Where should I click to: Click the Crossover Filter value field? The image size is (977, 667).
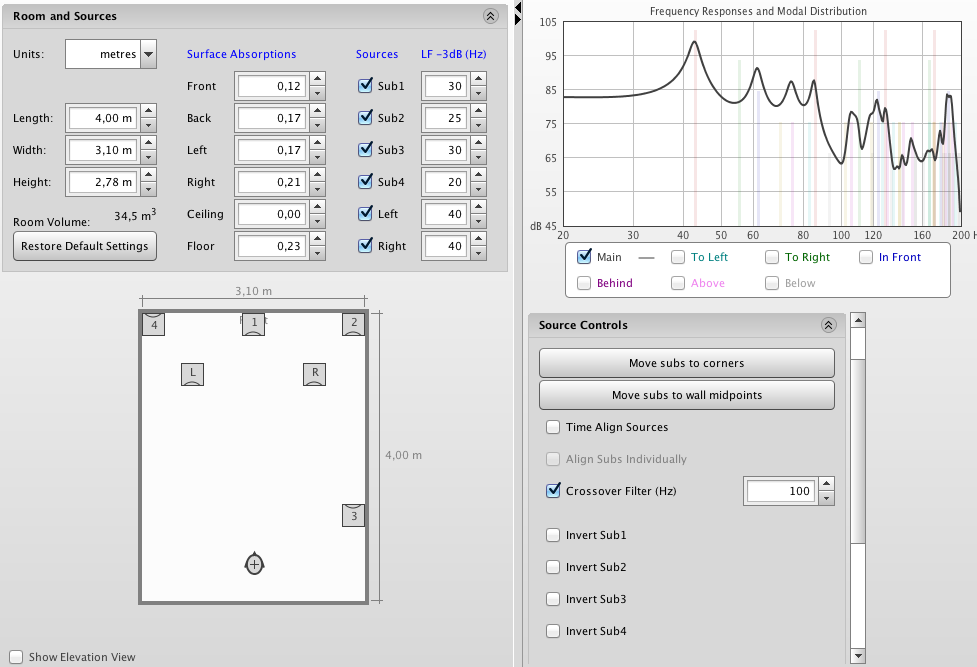coord(781,491)
